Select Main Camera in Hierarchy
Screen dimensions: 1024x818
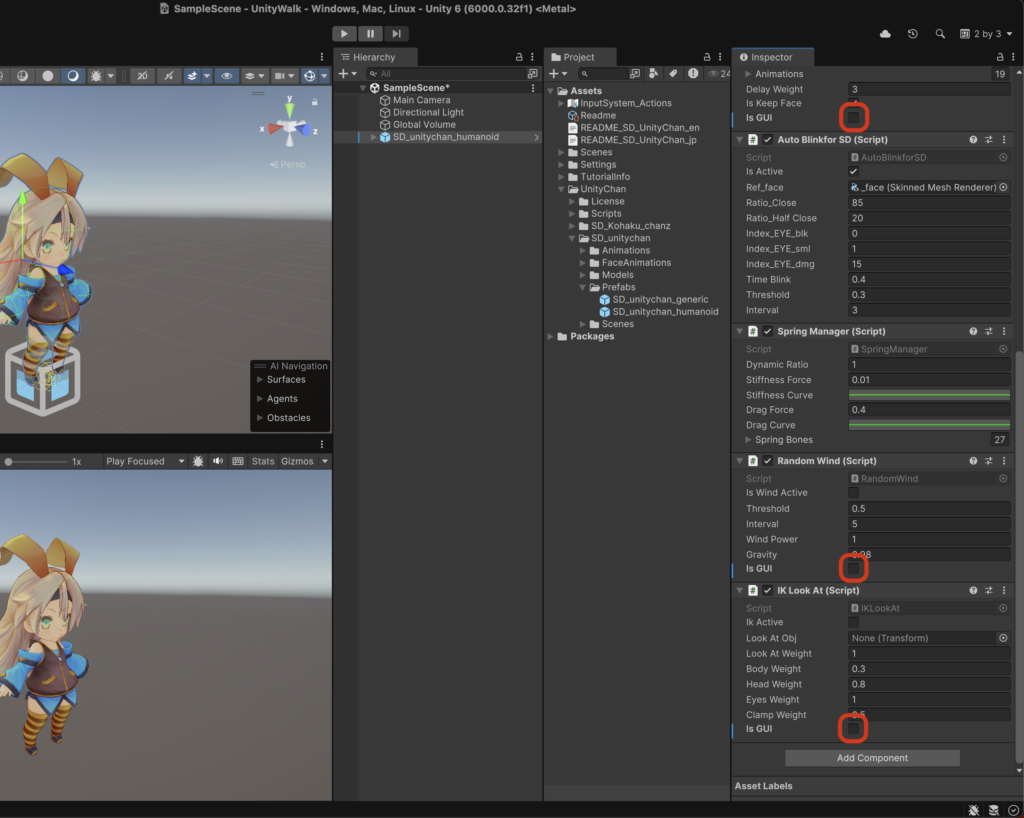(x=421, y=100)
